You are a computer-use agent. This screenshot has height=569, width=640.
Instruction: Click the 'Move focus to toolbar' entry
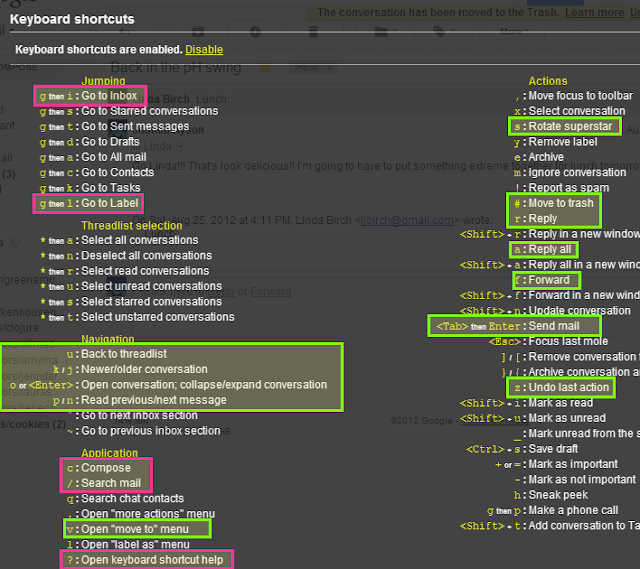click(574, 96)
